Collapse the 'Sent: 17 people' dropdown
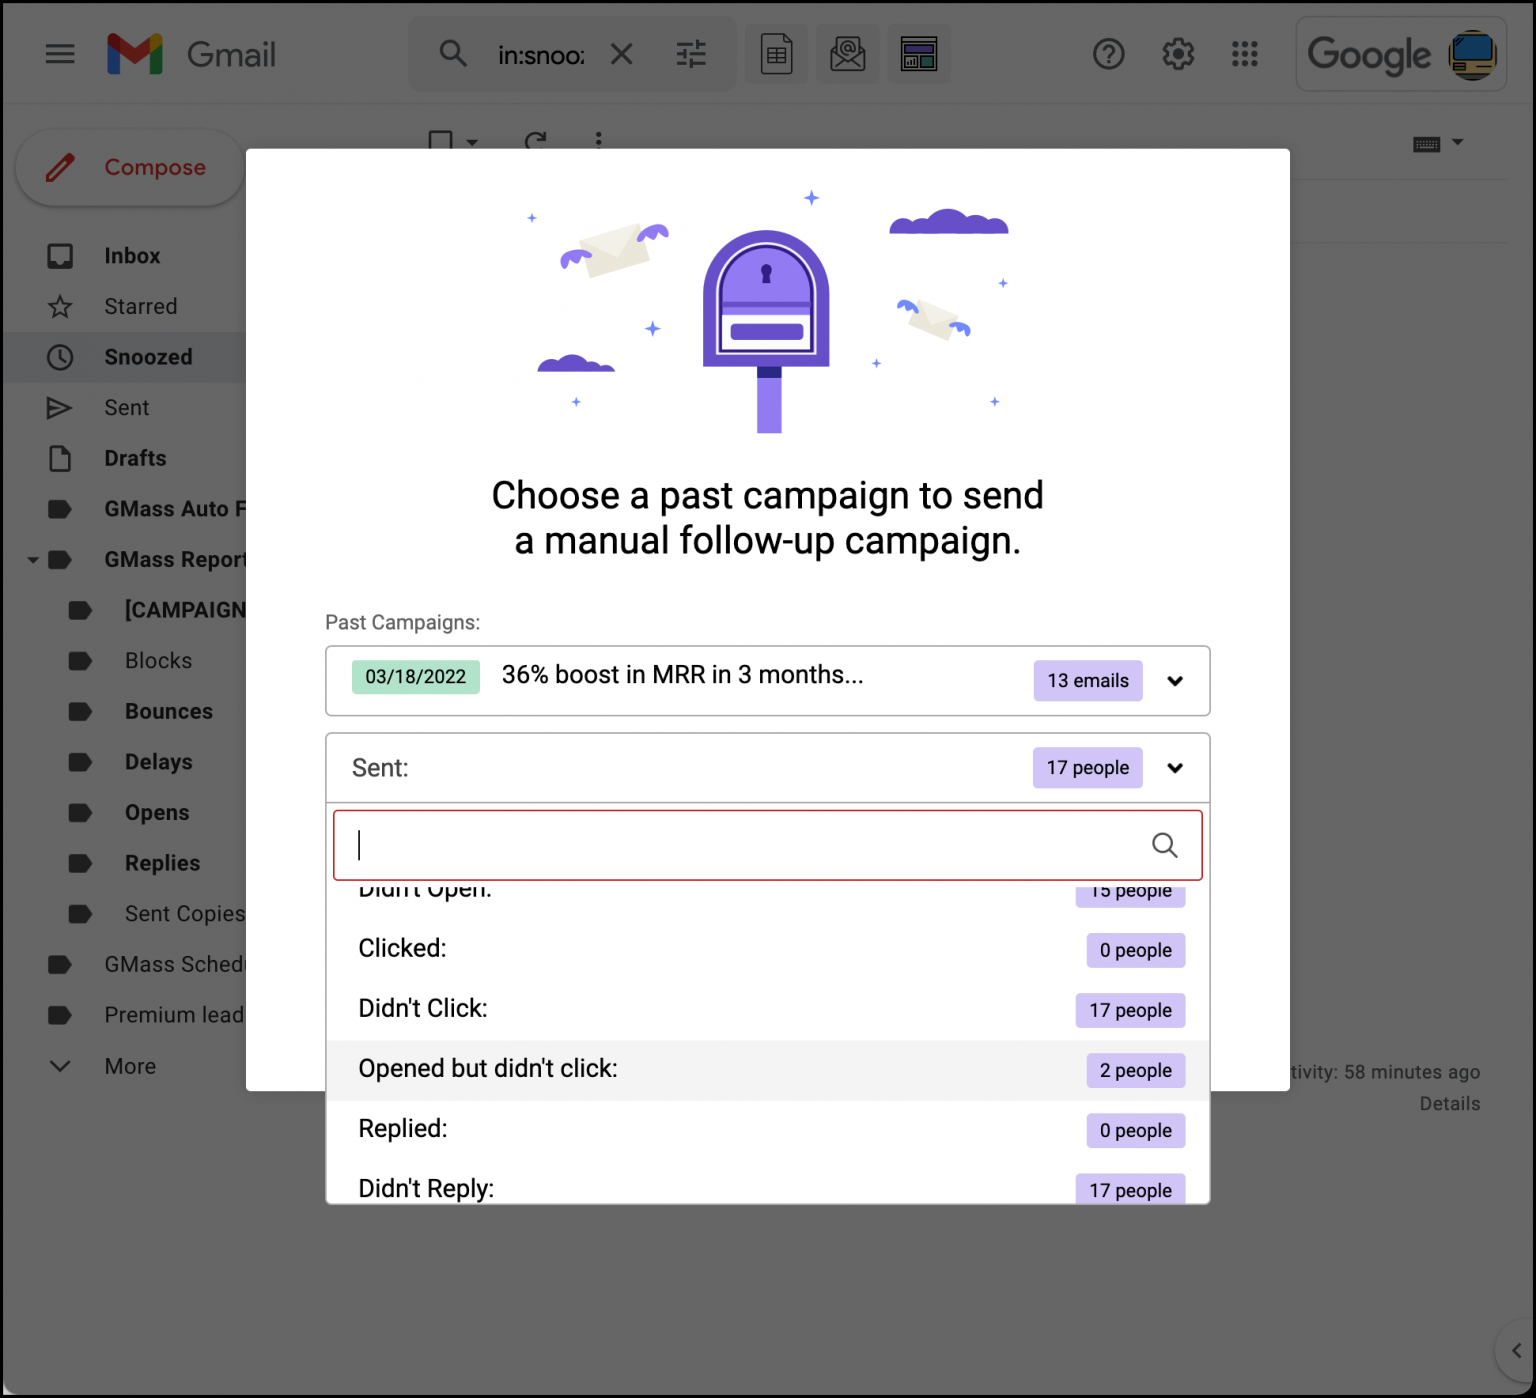This screenshot has height=1398, width=1536. pyautogui.click(x=1175, y=768)
